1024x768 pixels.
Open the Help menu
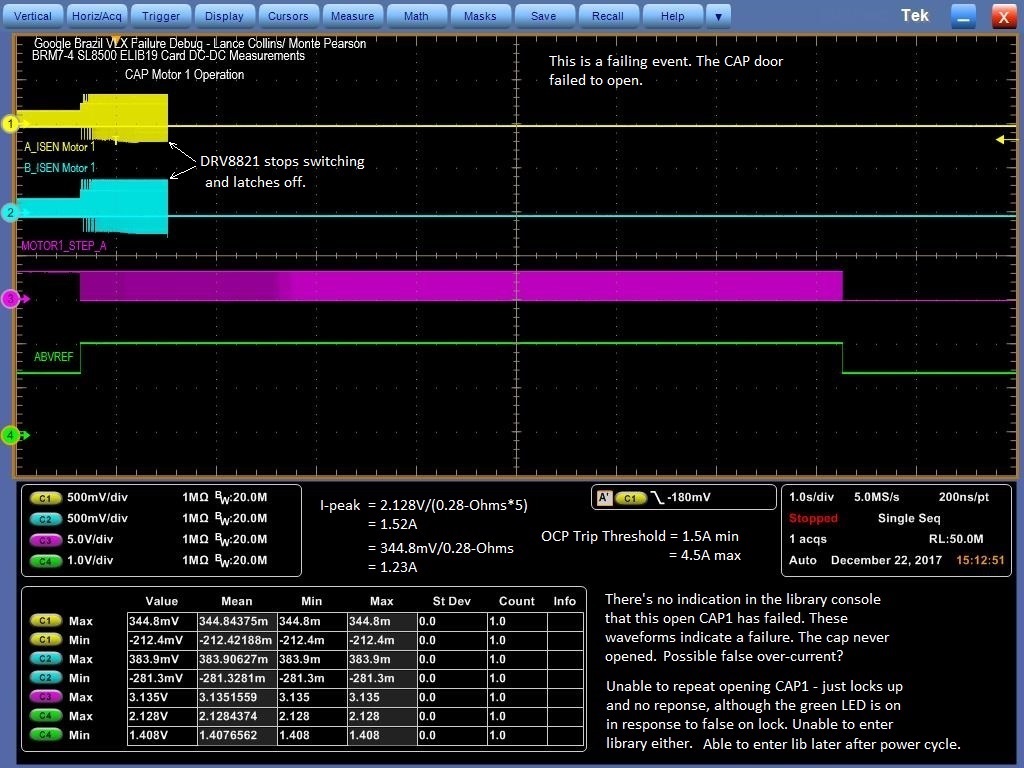[x=673, y=16]
